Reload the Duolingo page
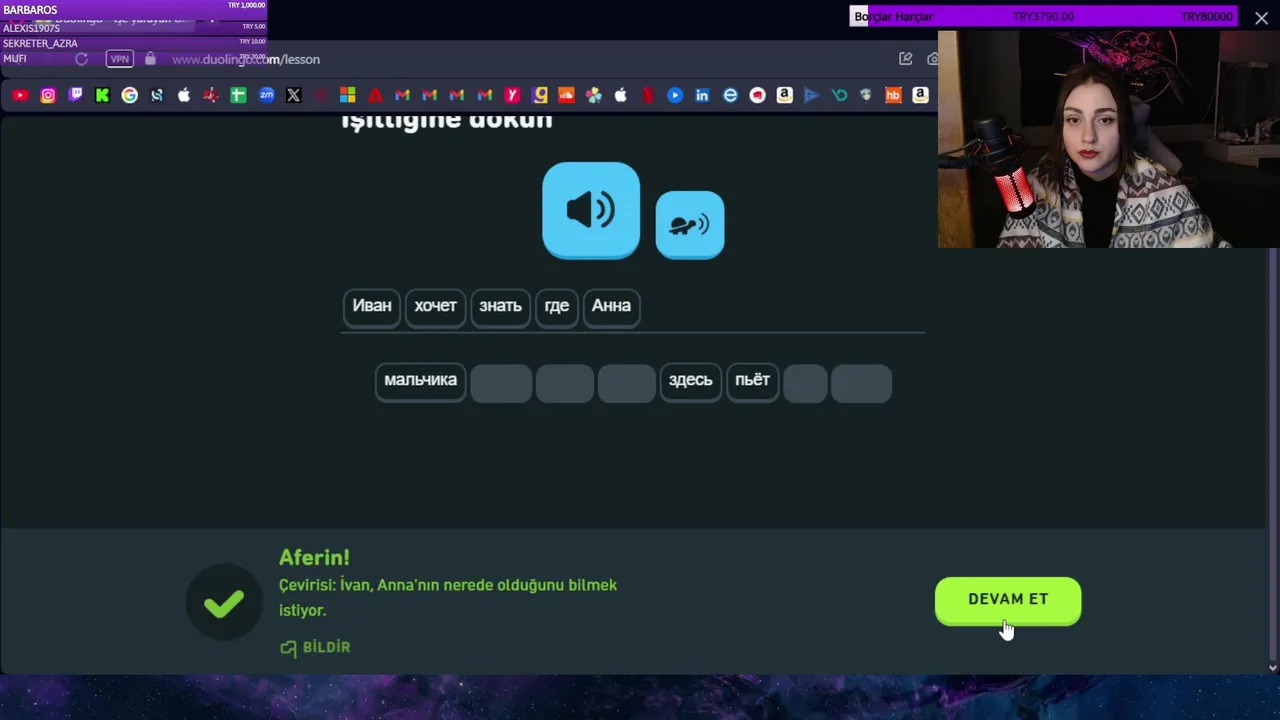Image resolution: width=1280 pixels, height=720 pixels. coord(82,59)
